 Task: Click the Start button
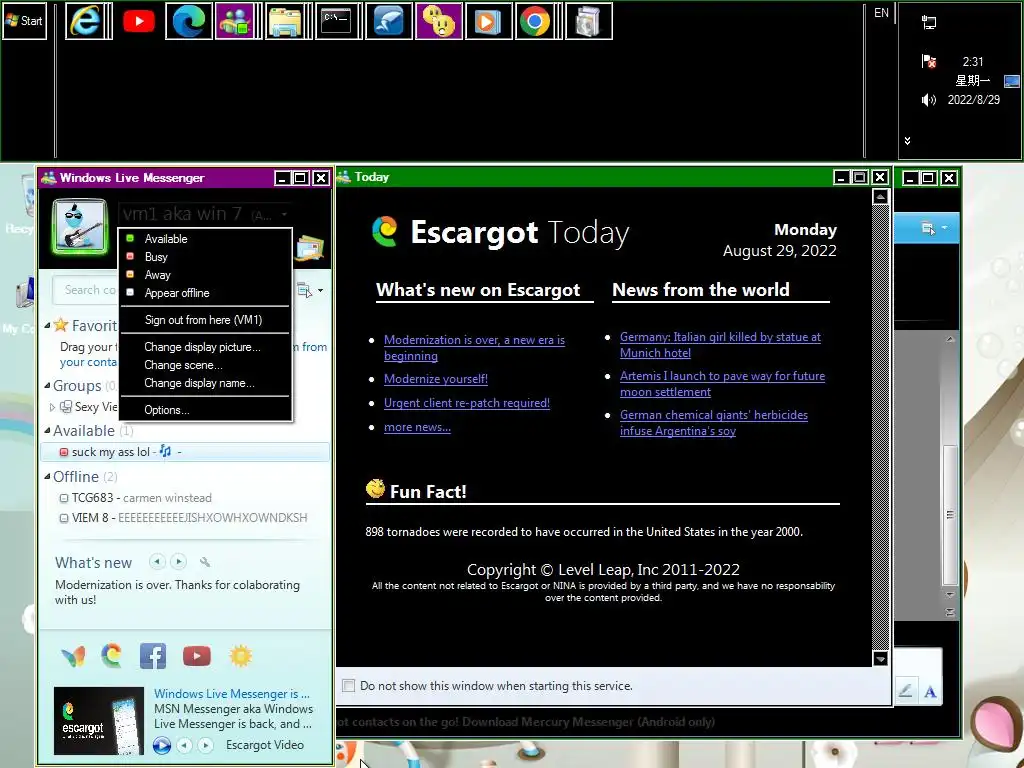tap(24, 21)
